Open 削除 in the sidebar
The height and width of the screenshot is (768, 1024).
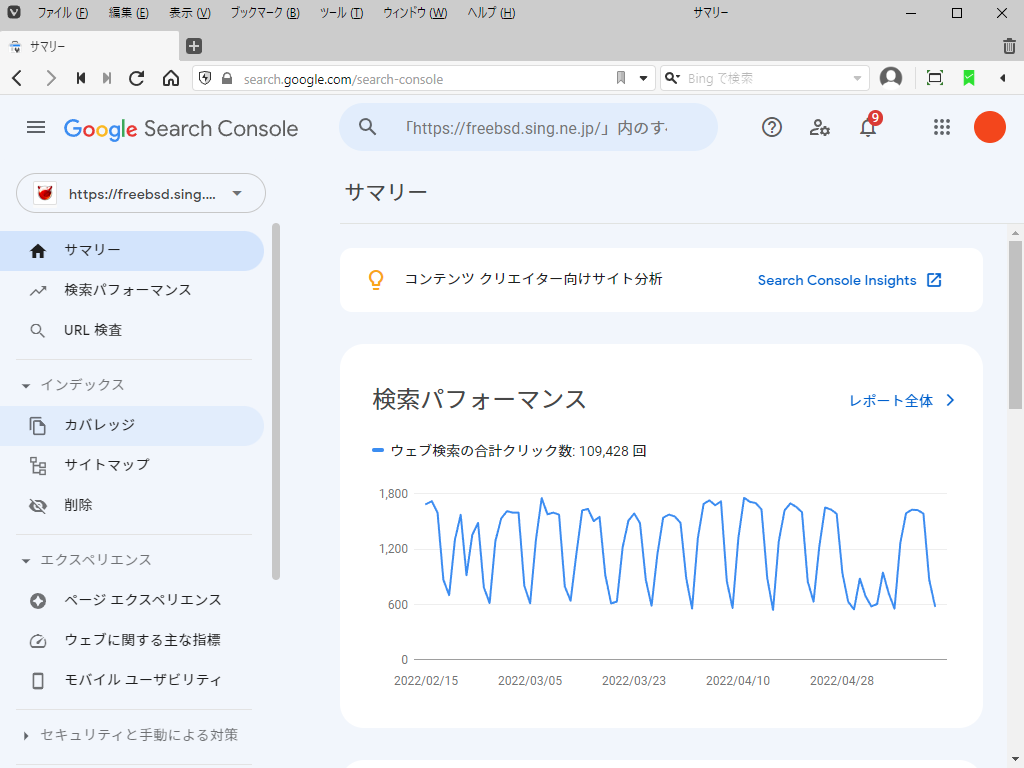click(132, 505)
